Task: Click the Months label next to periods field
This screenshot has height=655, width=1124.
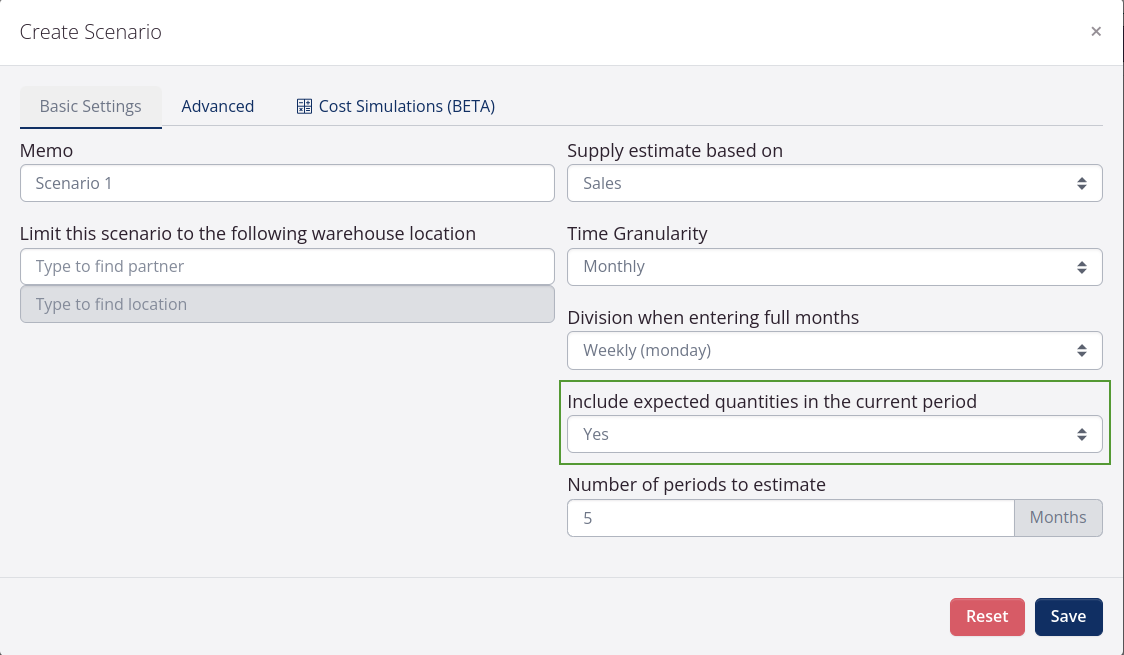Action: (1058, 517)
